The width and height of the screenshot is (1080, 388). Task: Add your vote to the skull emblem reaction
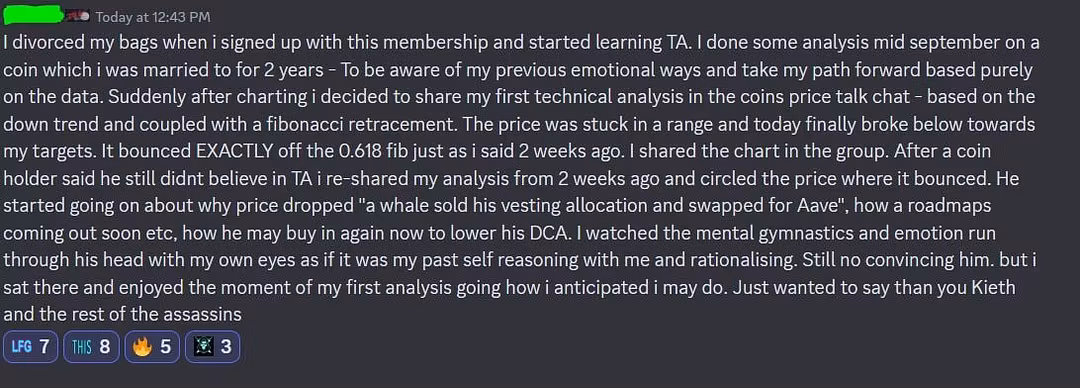[x=212, y=347]
